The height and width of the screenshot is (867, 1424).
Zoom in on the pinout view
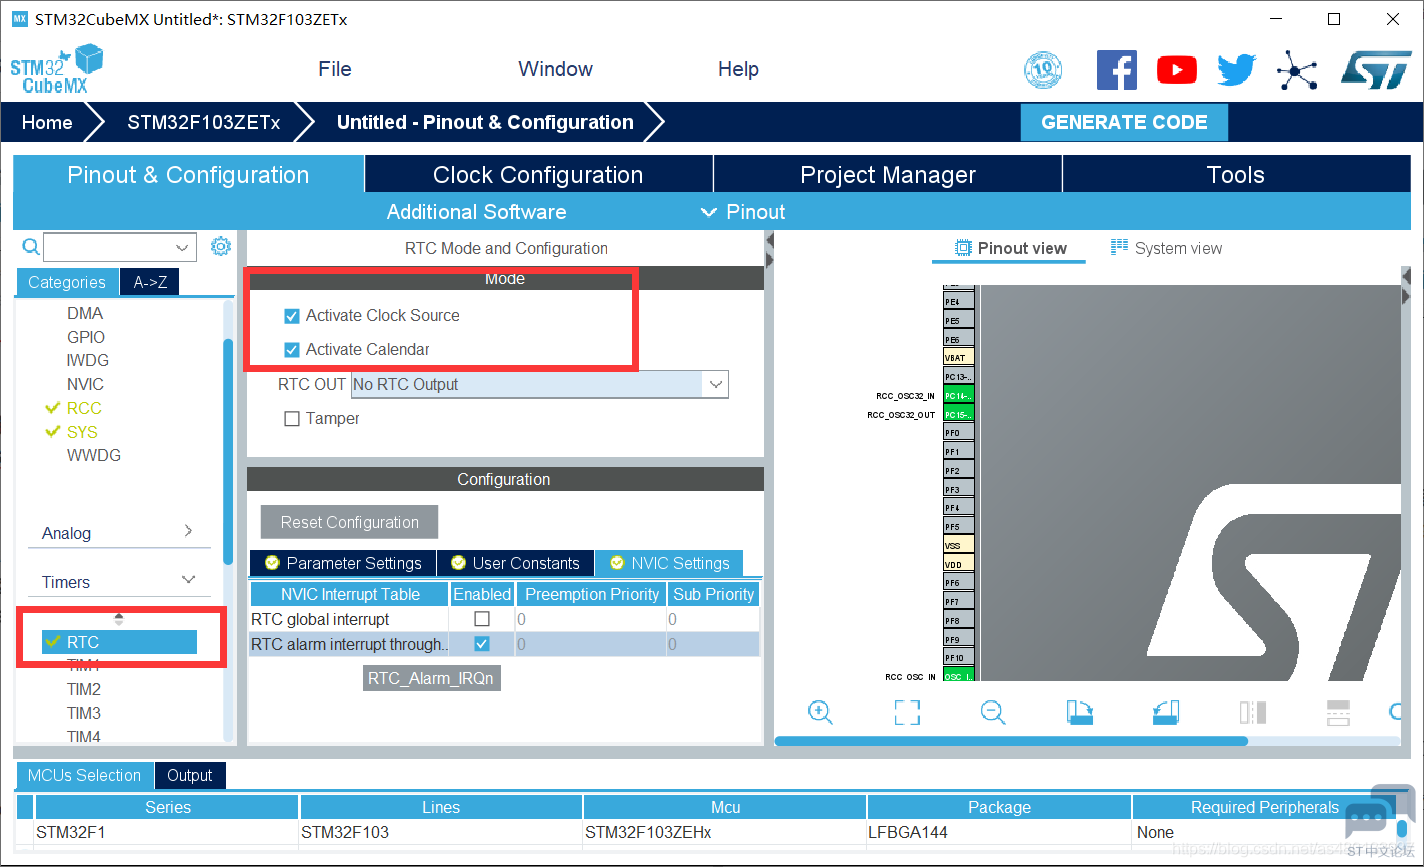click(x=820, y=712)
